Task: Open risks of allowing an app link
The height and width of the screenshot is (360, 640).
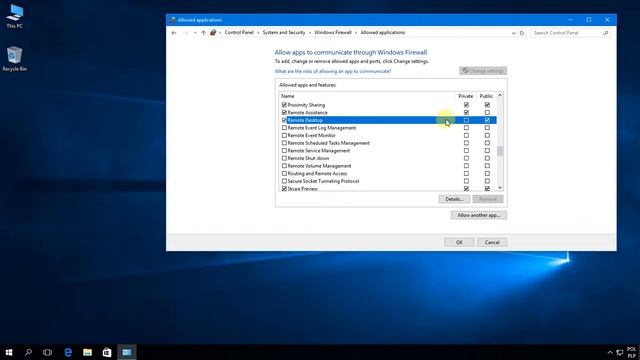Action: pyautogui.click(x=333, y=71)
